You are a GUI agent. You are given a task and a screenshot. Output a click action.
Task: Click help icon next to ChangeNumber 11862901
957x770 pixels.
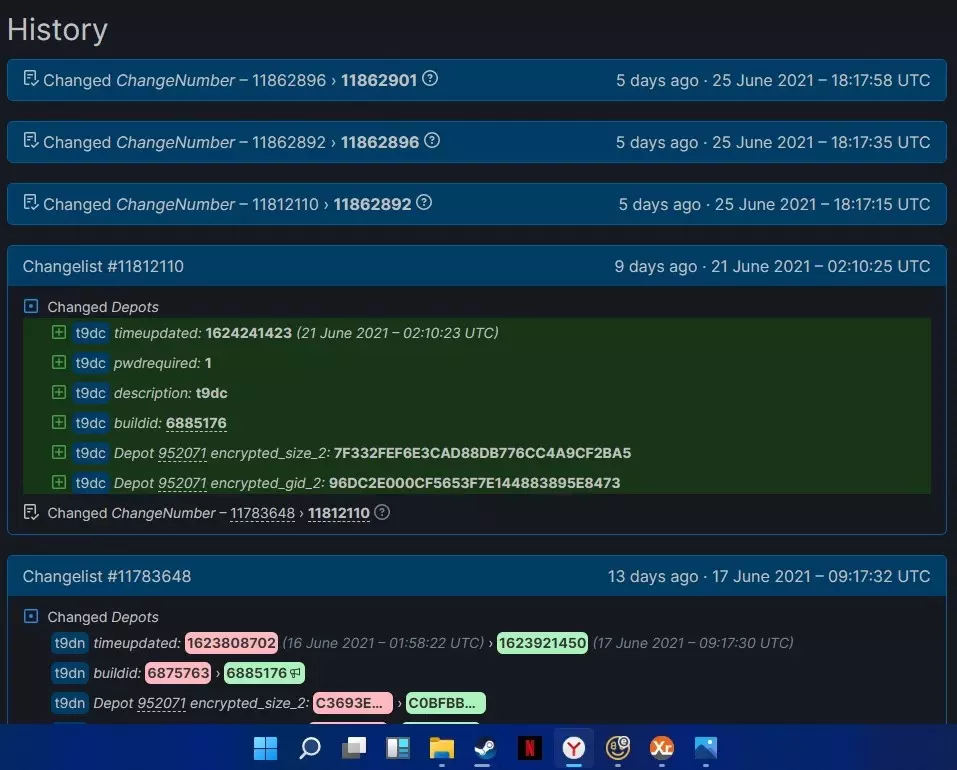(430, 79)
